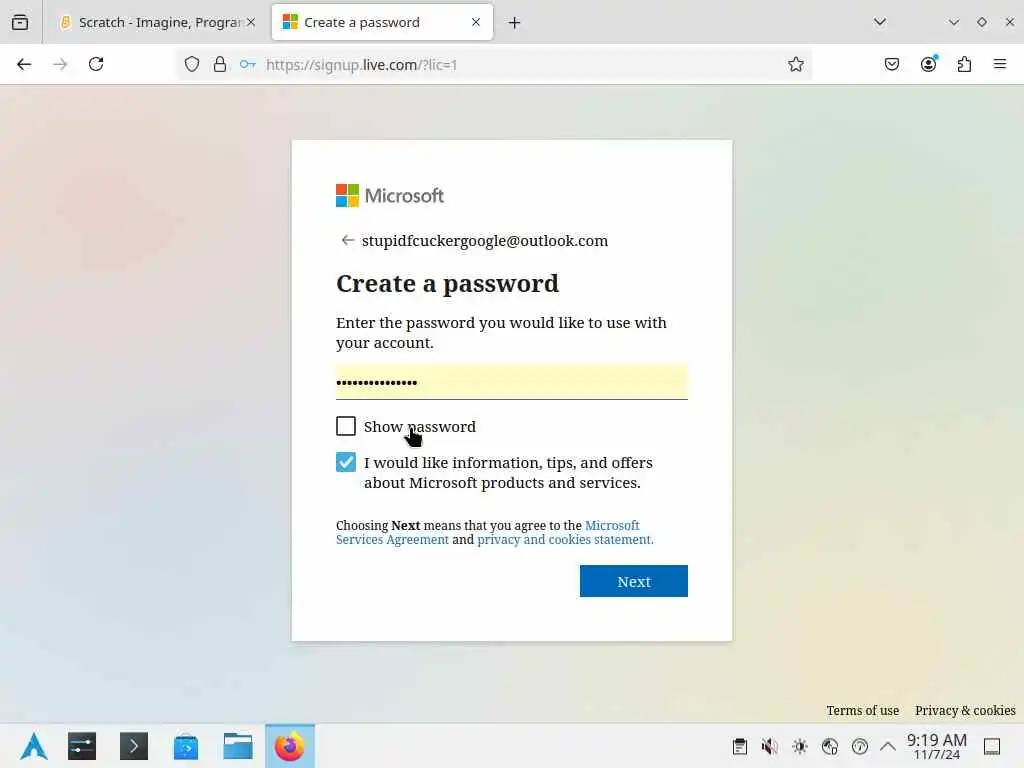Open the extensions puzzle icon
The height and width of the screenshot is (768, 1024).
click(x=965, y=64)
